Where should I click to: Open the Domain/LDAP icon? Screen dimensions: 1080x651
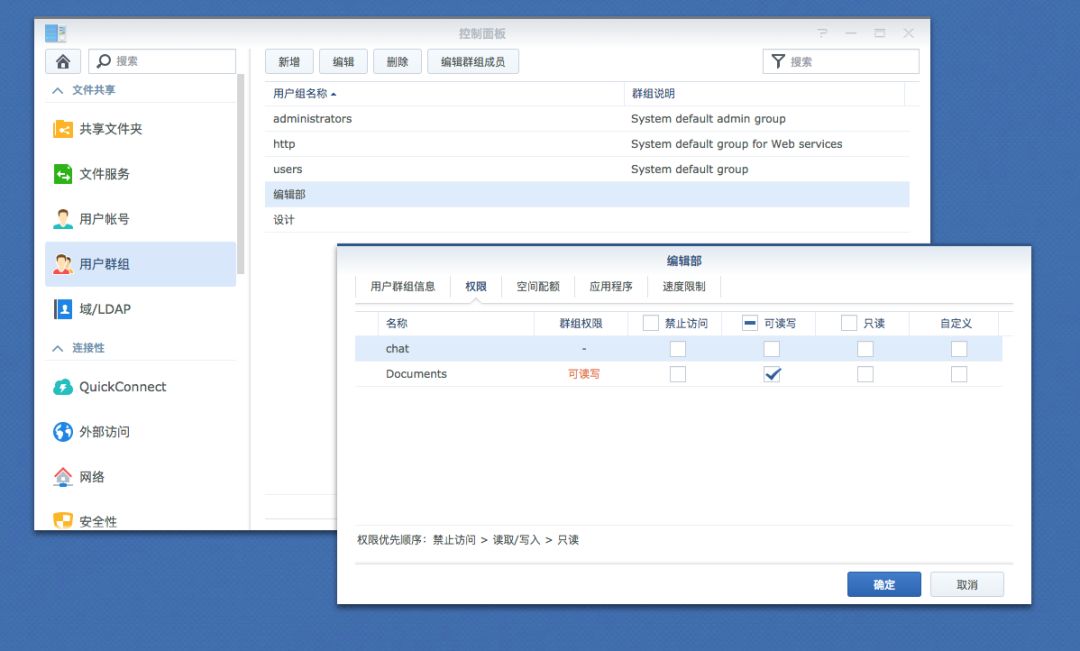tap(63, 309)
